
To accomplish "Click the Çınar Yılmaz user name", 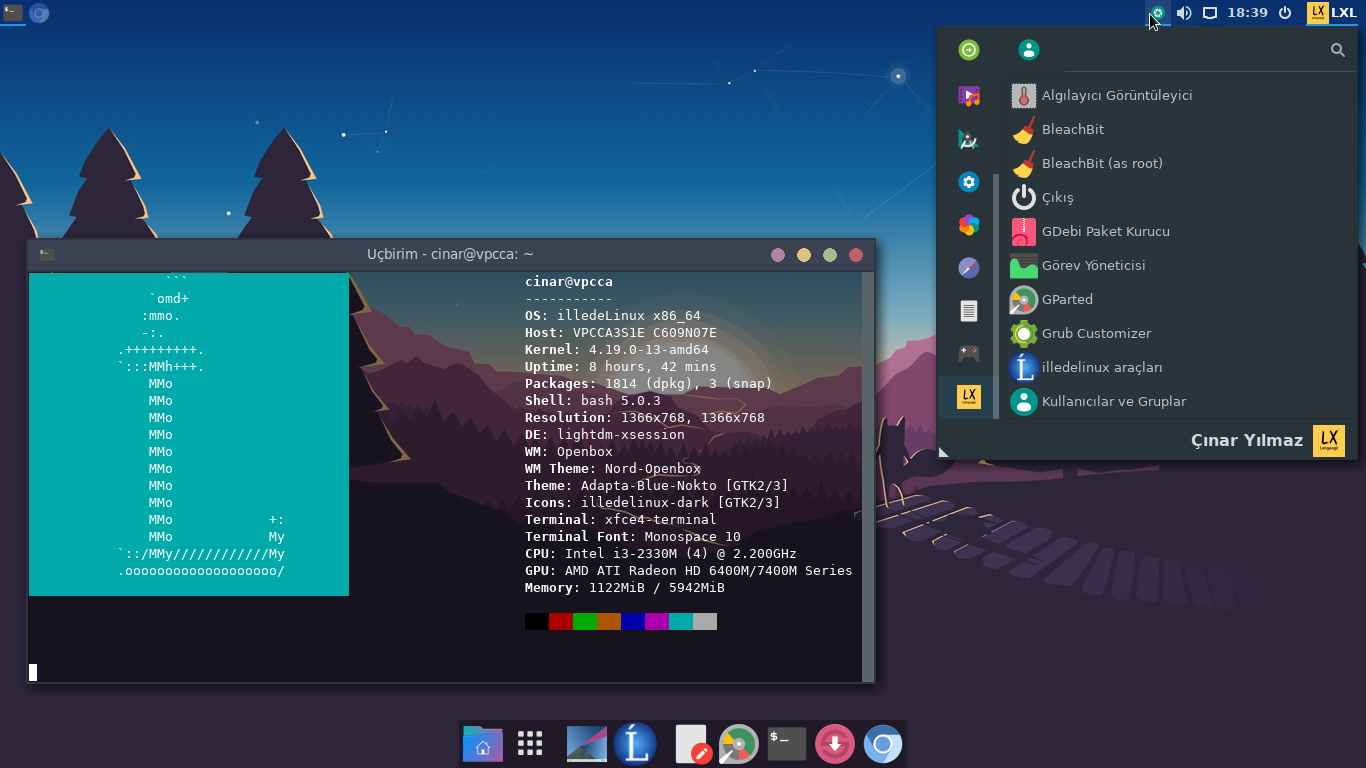I will coord(1247,441).
